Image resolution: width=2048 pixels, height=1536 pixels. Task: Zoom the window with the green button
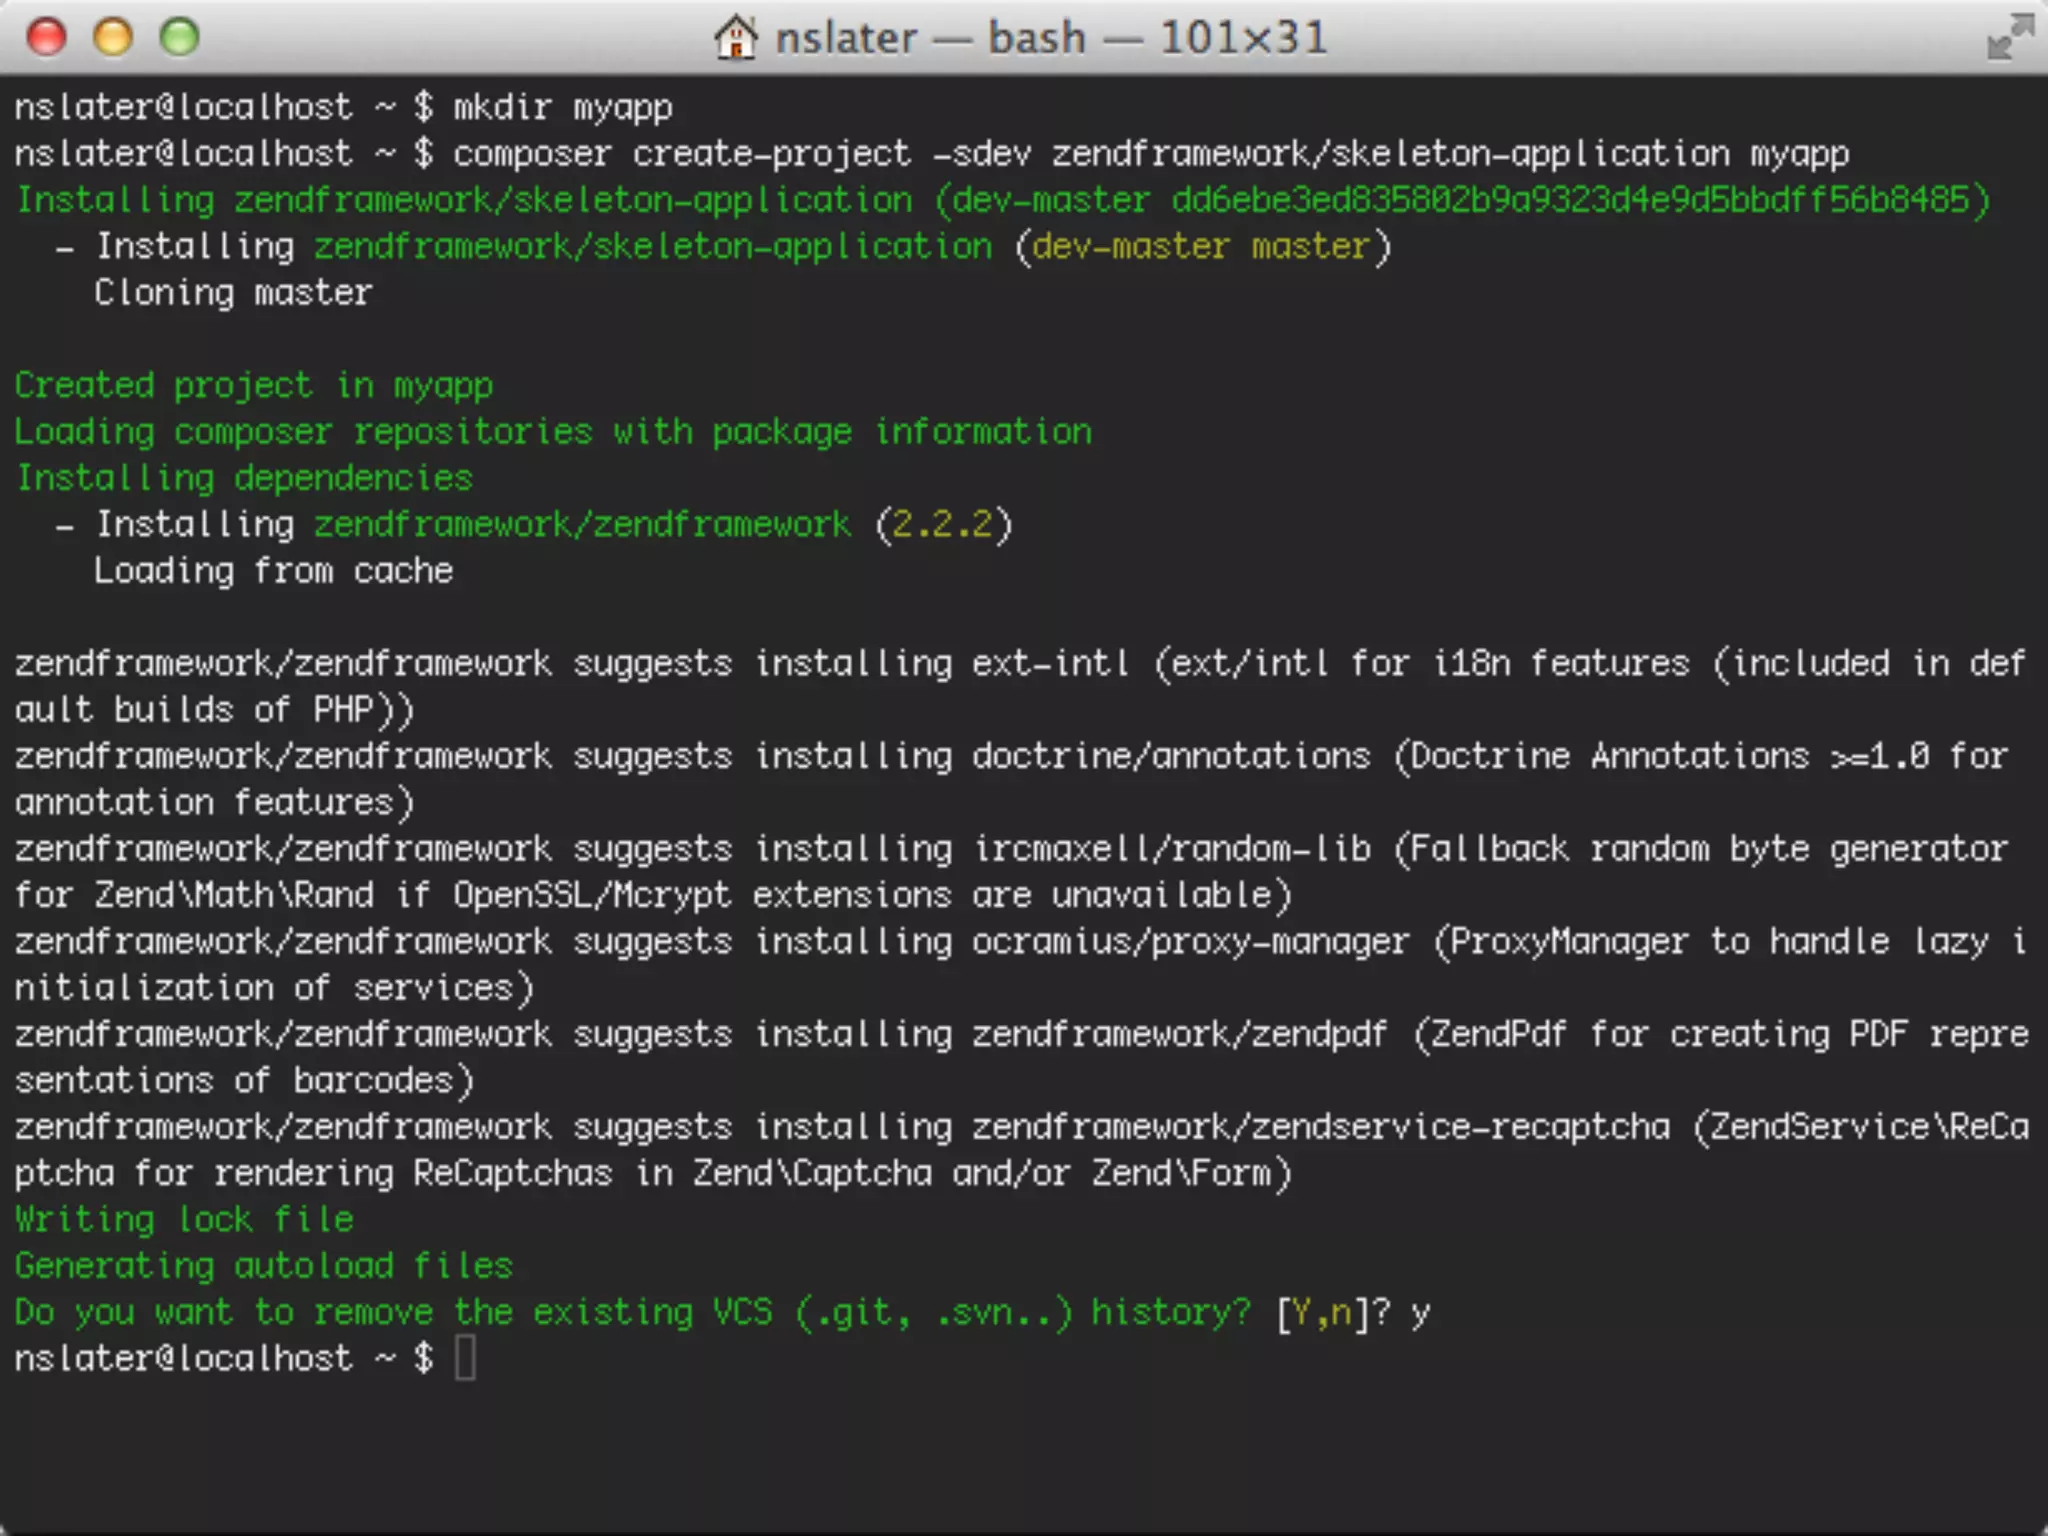(180, 38)
